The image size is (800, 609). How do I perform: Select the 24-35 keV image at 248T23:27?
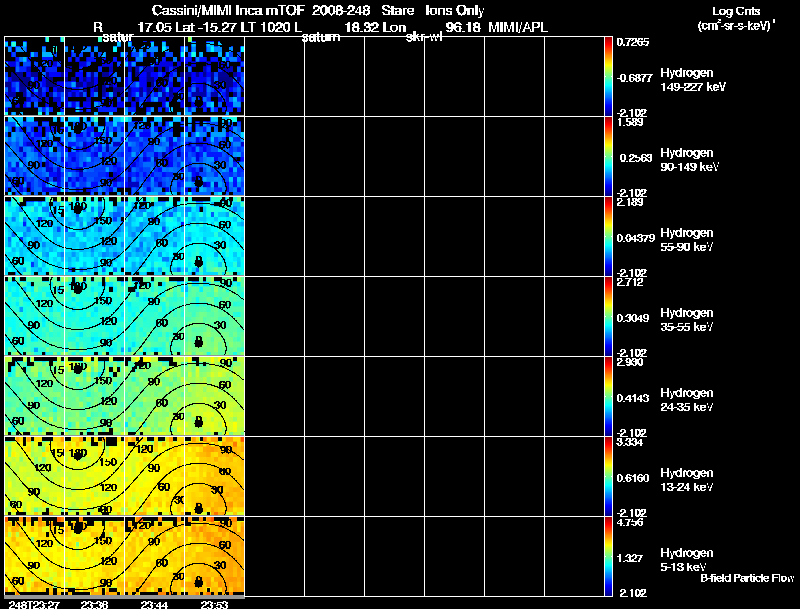pos(35,396)
